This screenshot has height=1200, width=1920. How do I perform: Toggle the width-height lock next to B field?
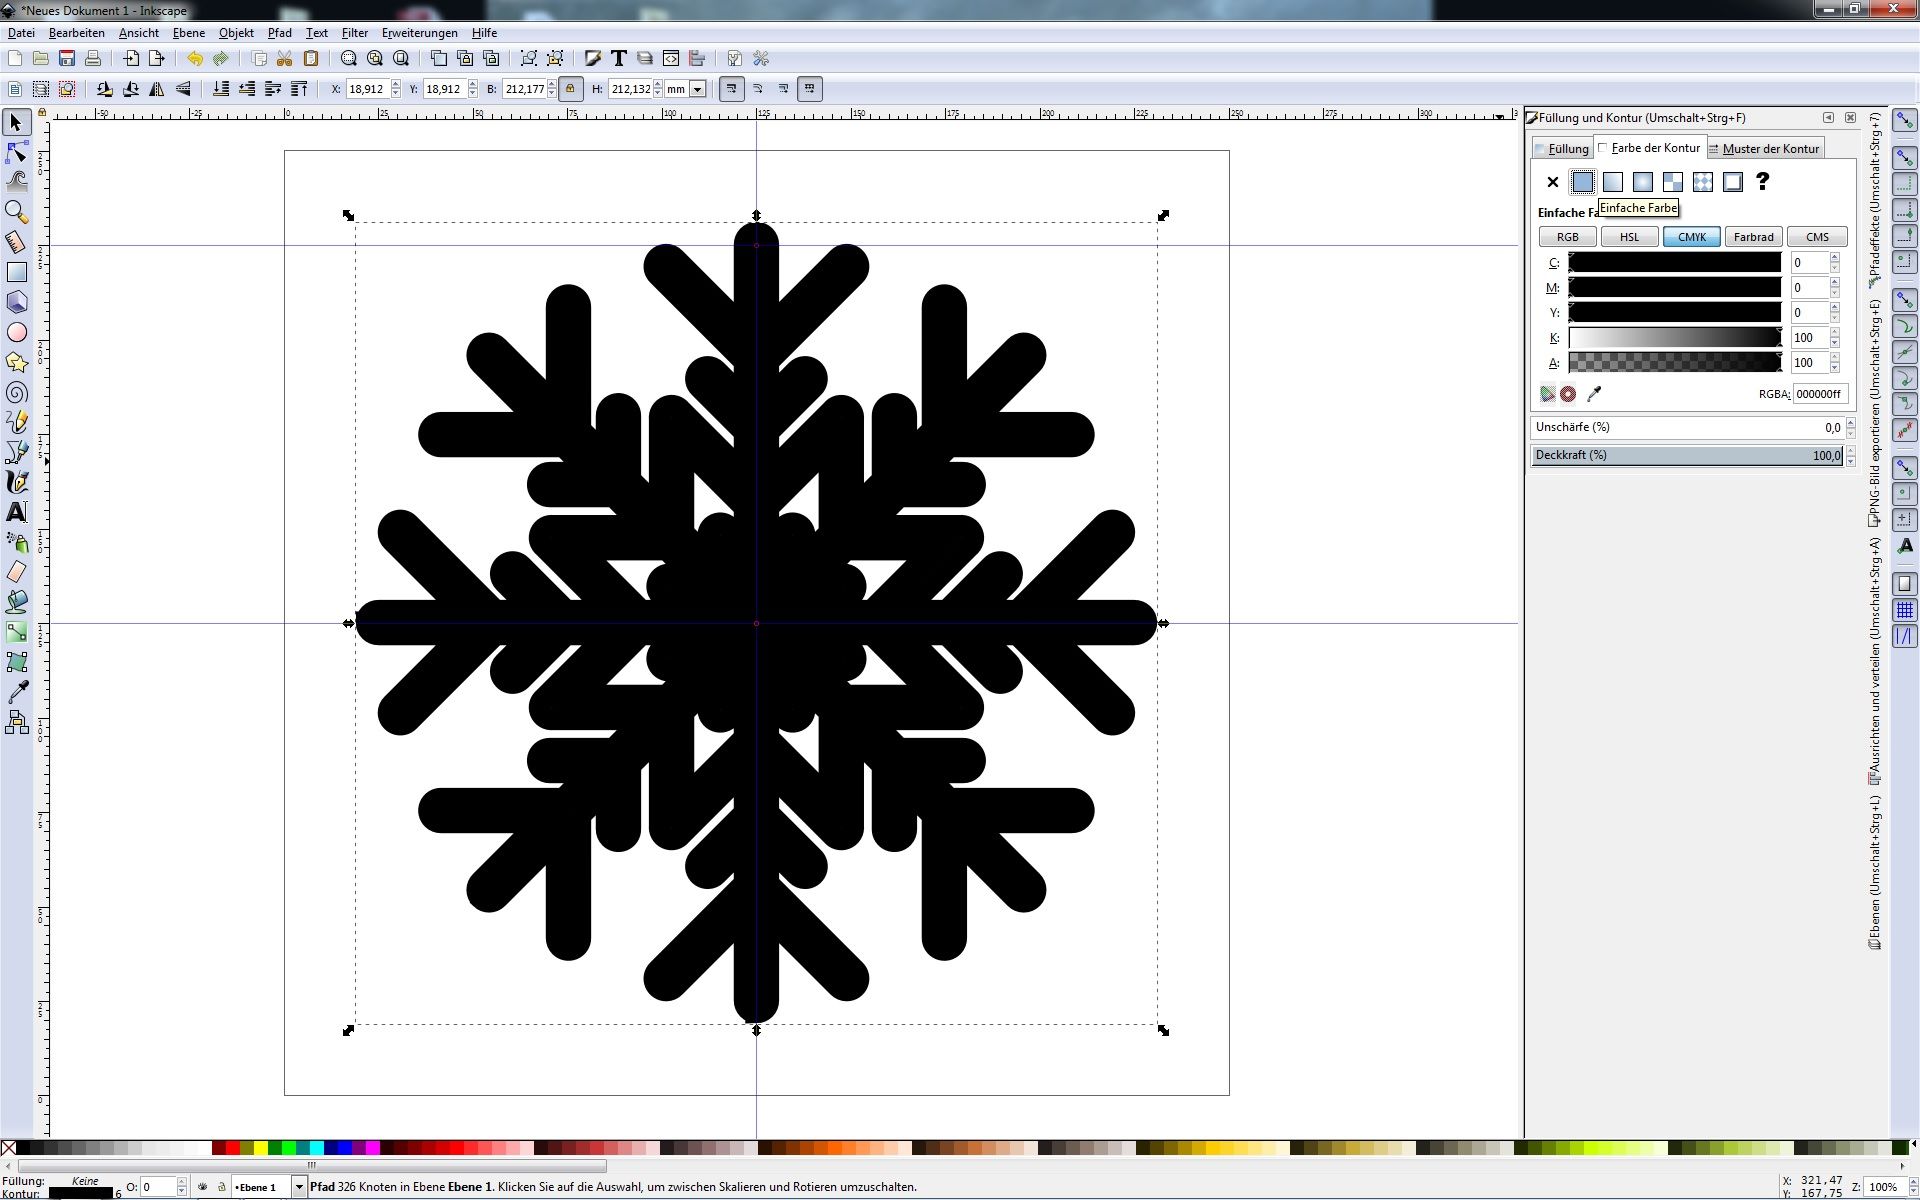570,89
